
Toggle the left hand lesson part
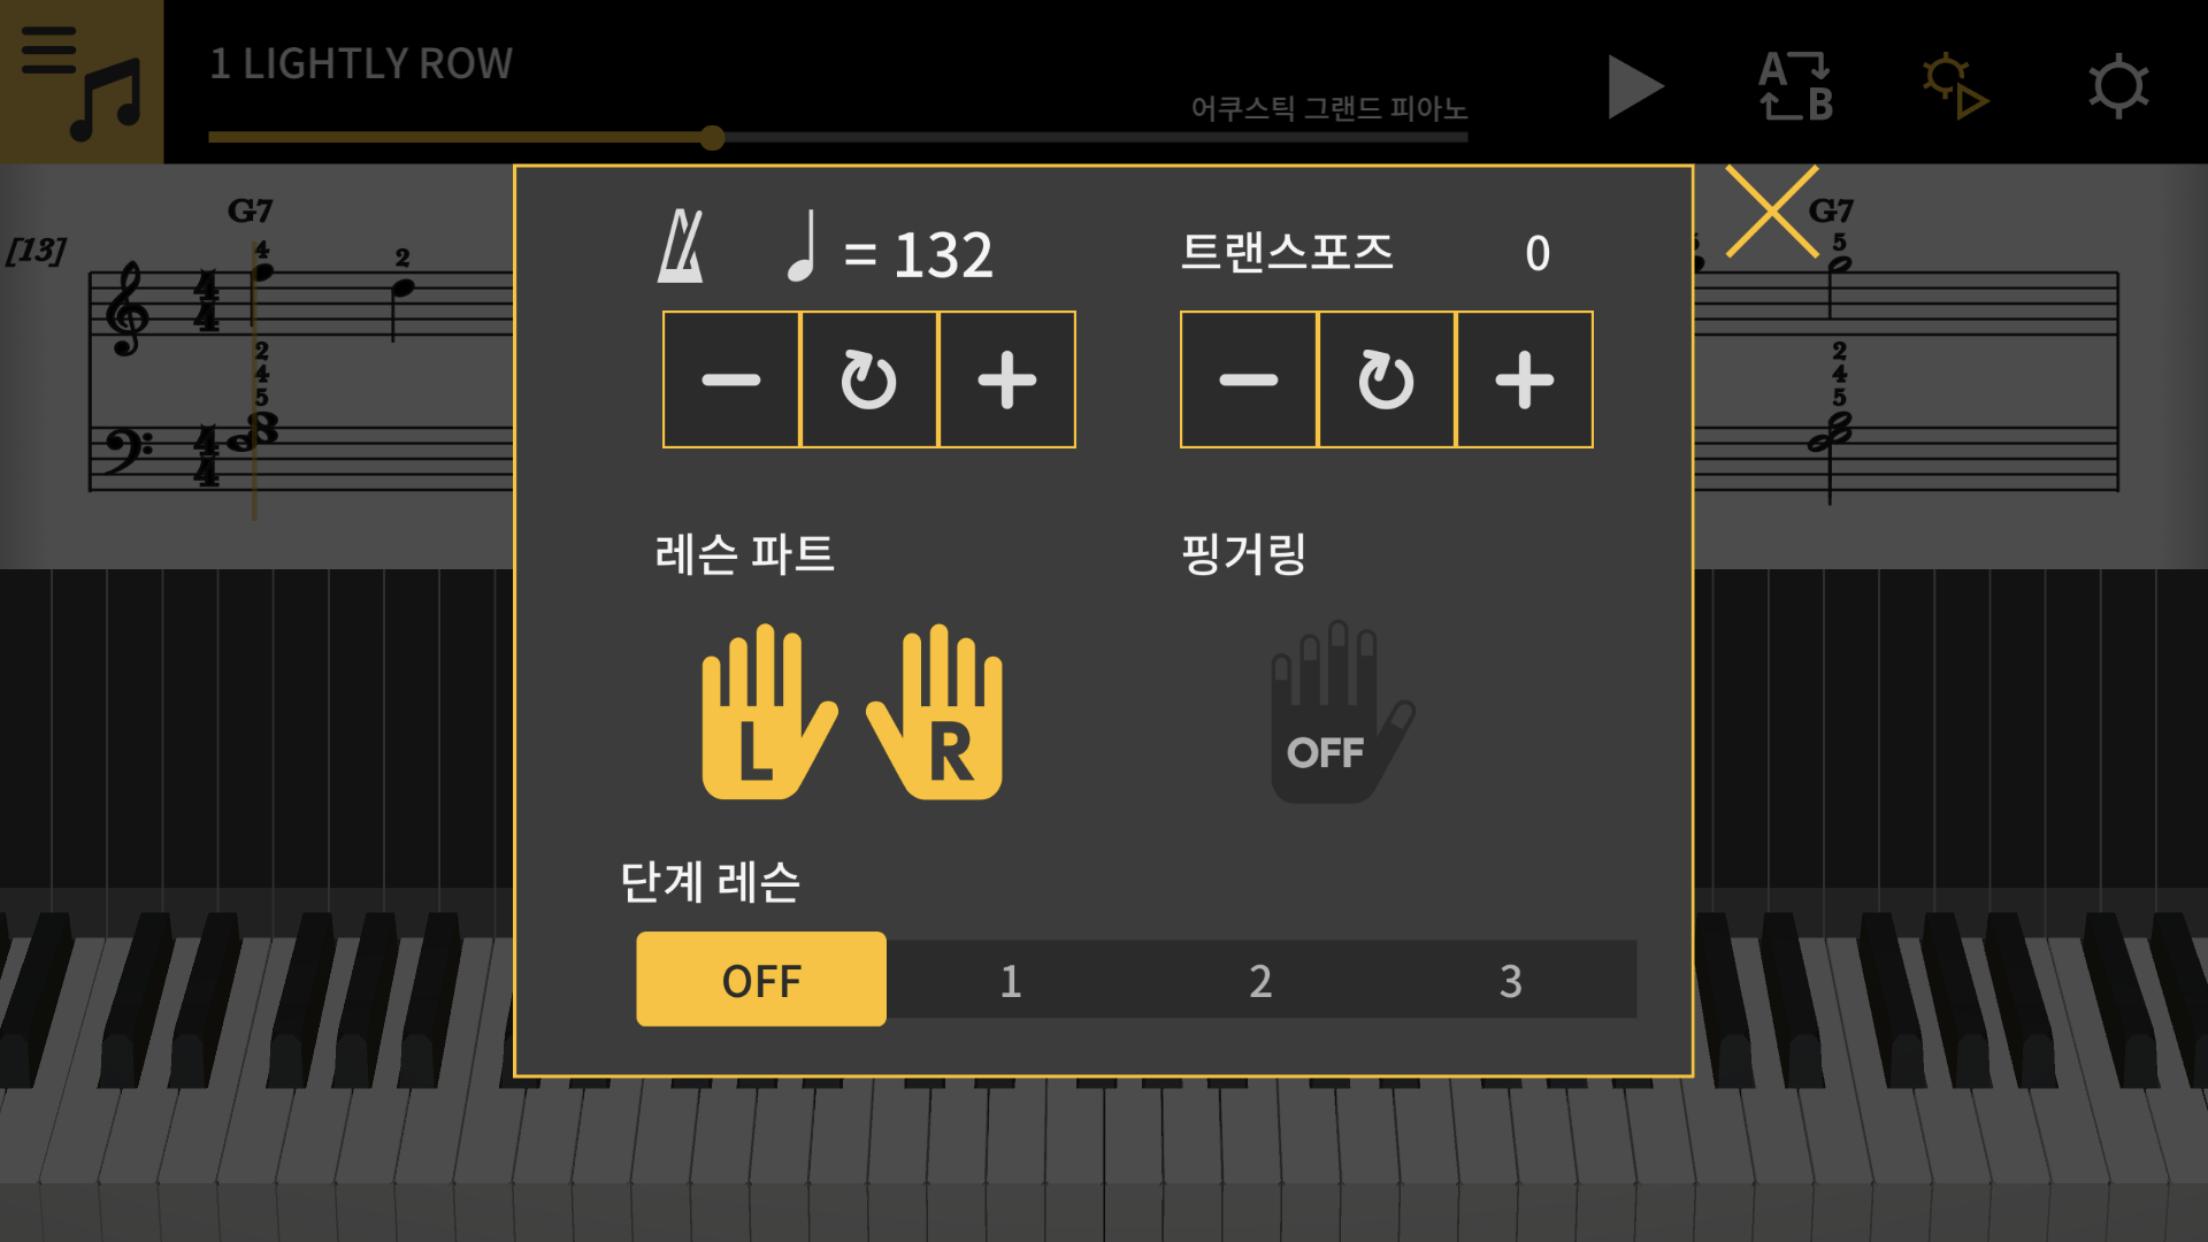tap(768, 711)
